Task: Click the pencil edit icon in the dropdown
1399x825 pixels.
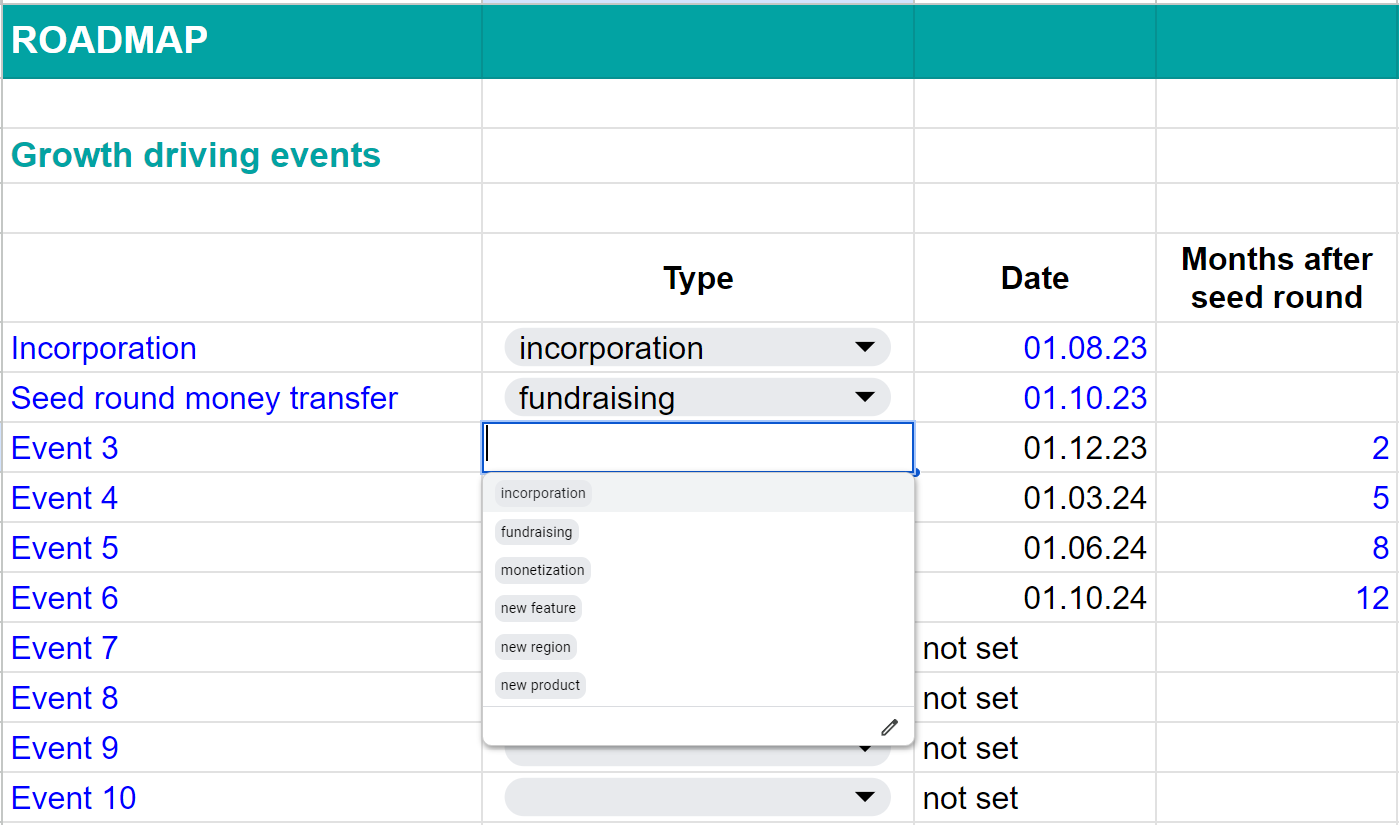Action: click(x=888, y=727)
